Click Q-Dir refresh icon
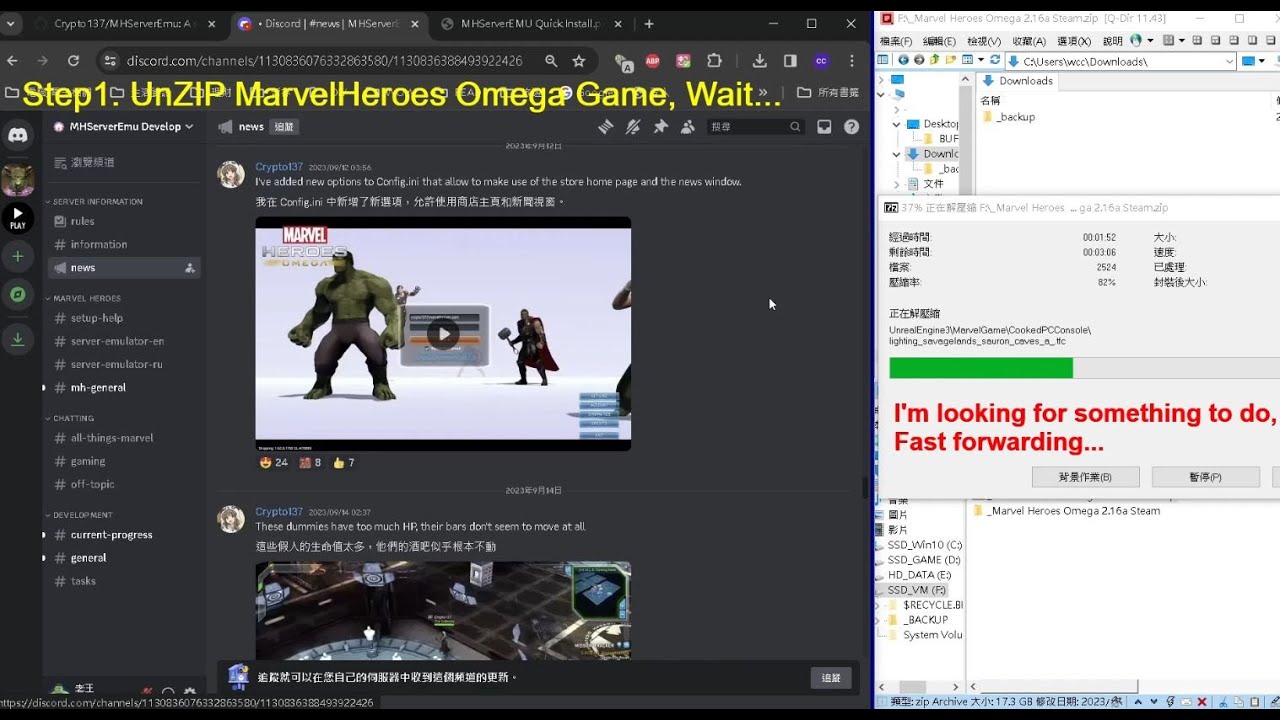Viewport: 1280px width, 720px height. tap(995, 60)
